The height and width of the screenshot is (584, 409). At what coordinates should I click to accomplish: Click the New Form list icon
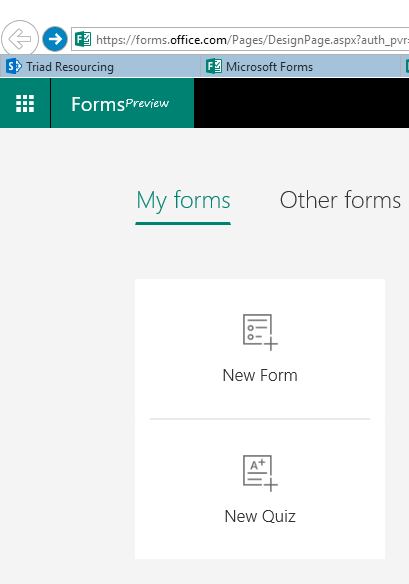260,332
